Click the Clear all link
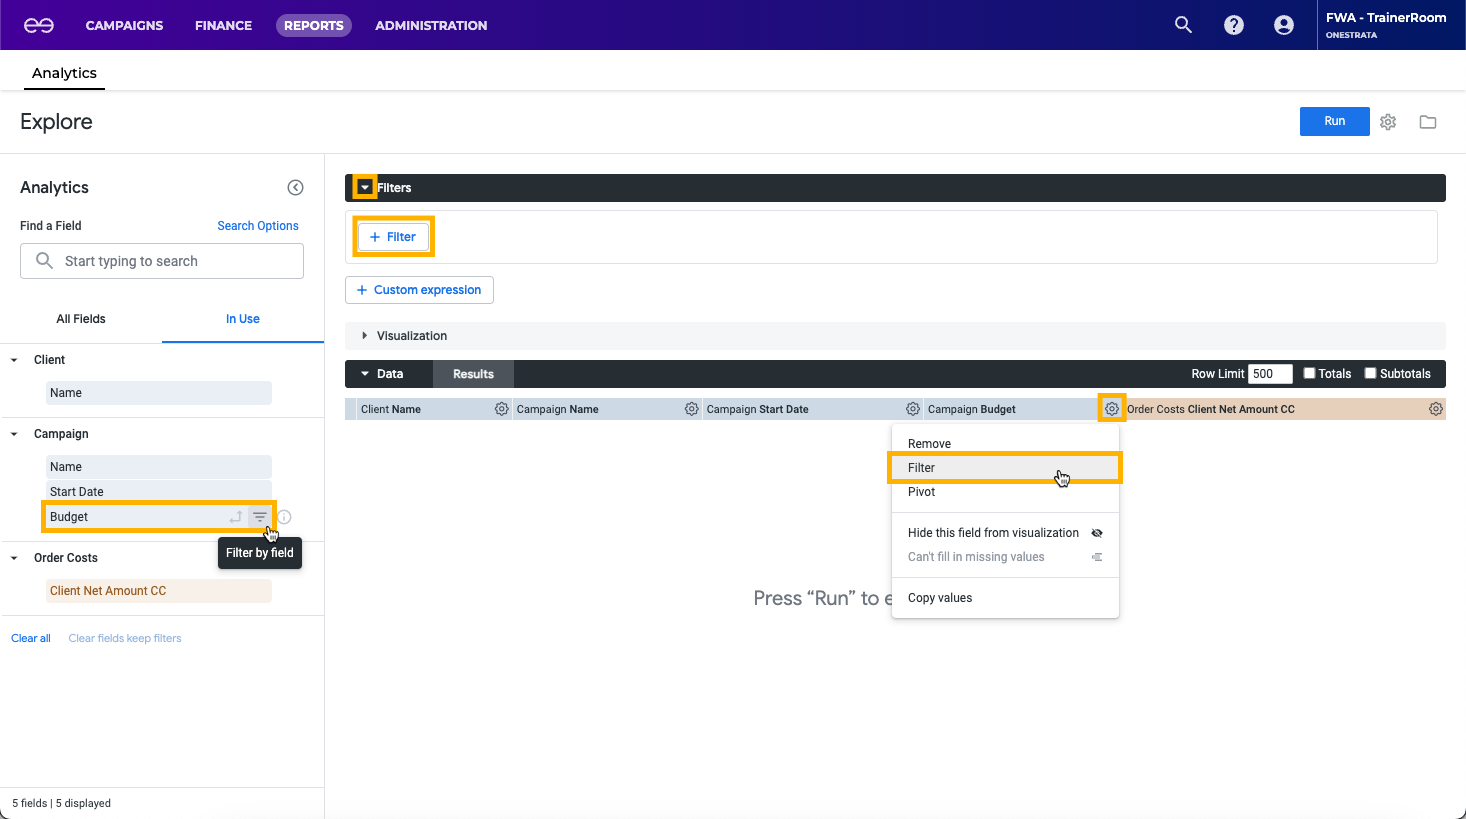Image resolution: width=1466 pixels, height=819 pixels. [31, 638]
